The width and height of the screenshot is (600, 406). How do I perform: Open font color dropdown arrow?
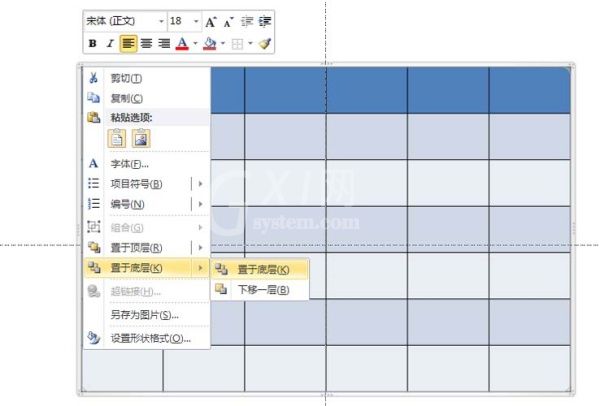(195, 43)
